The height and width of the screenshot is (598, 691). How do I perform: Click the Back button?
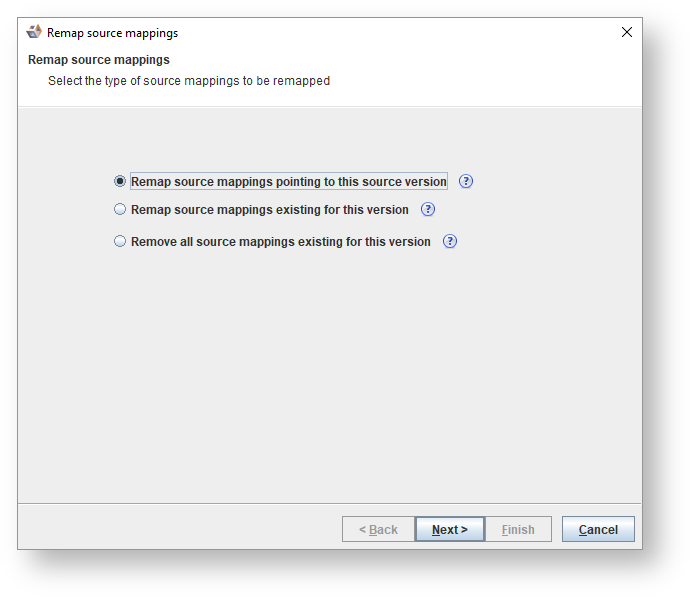(x=378, y=530)
